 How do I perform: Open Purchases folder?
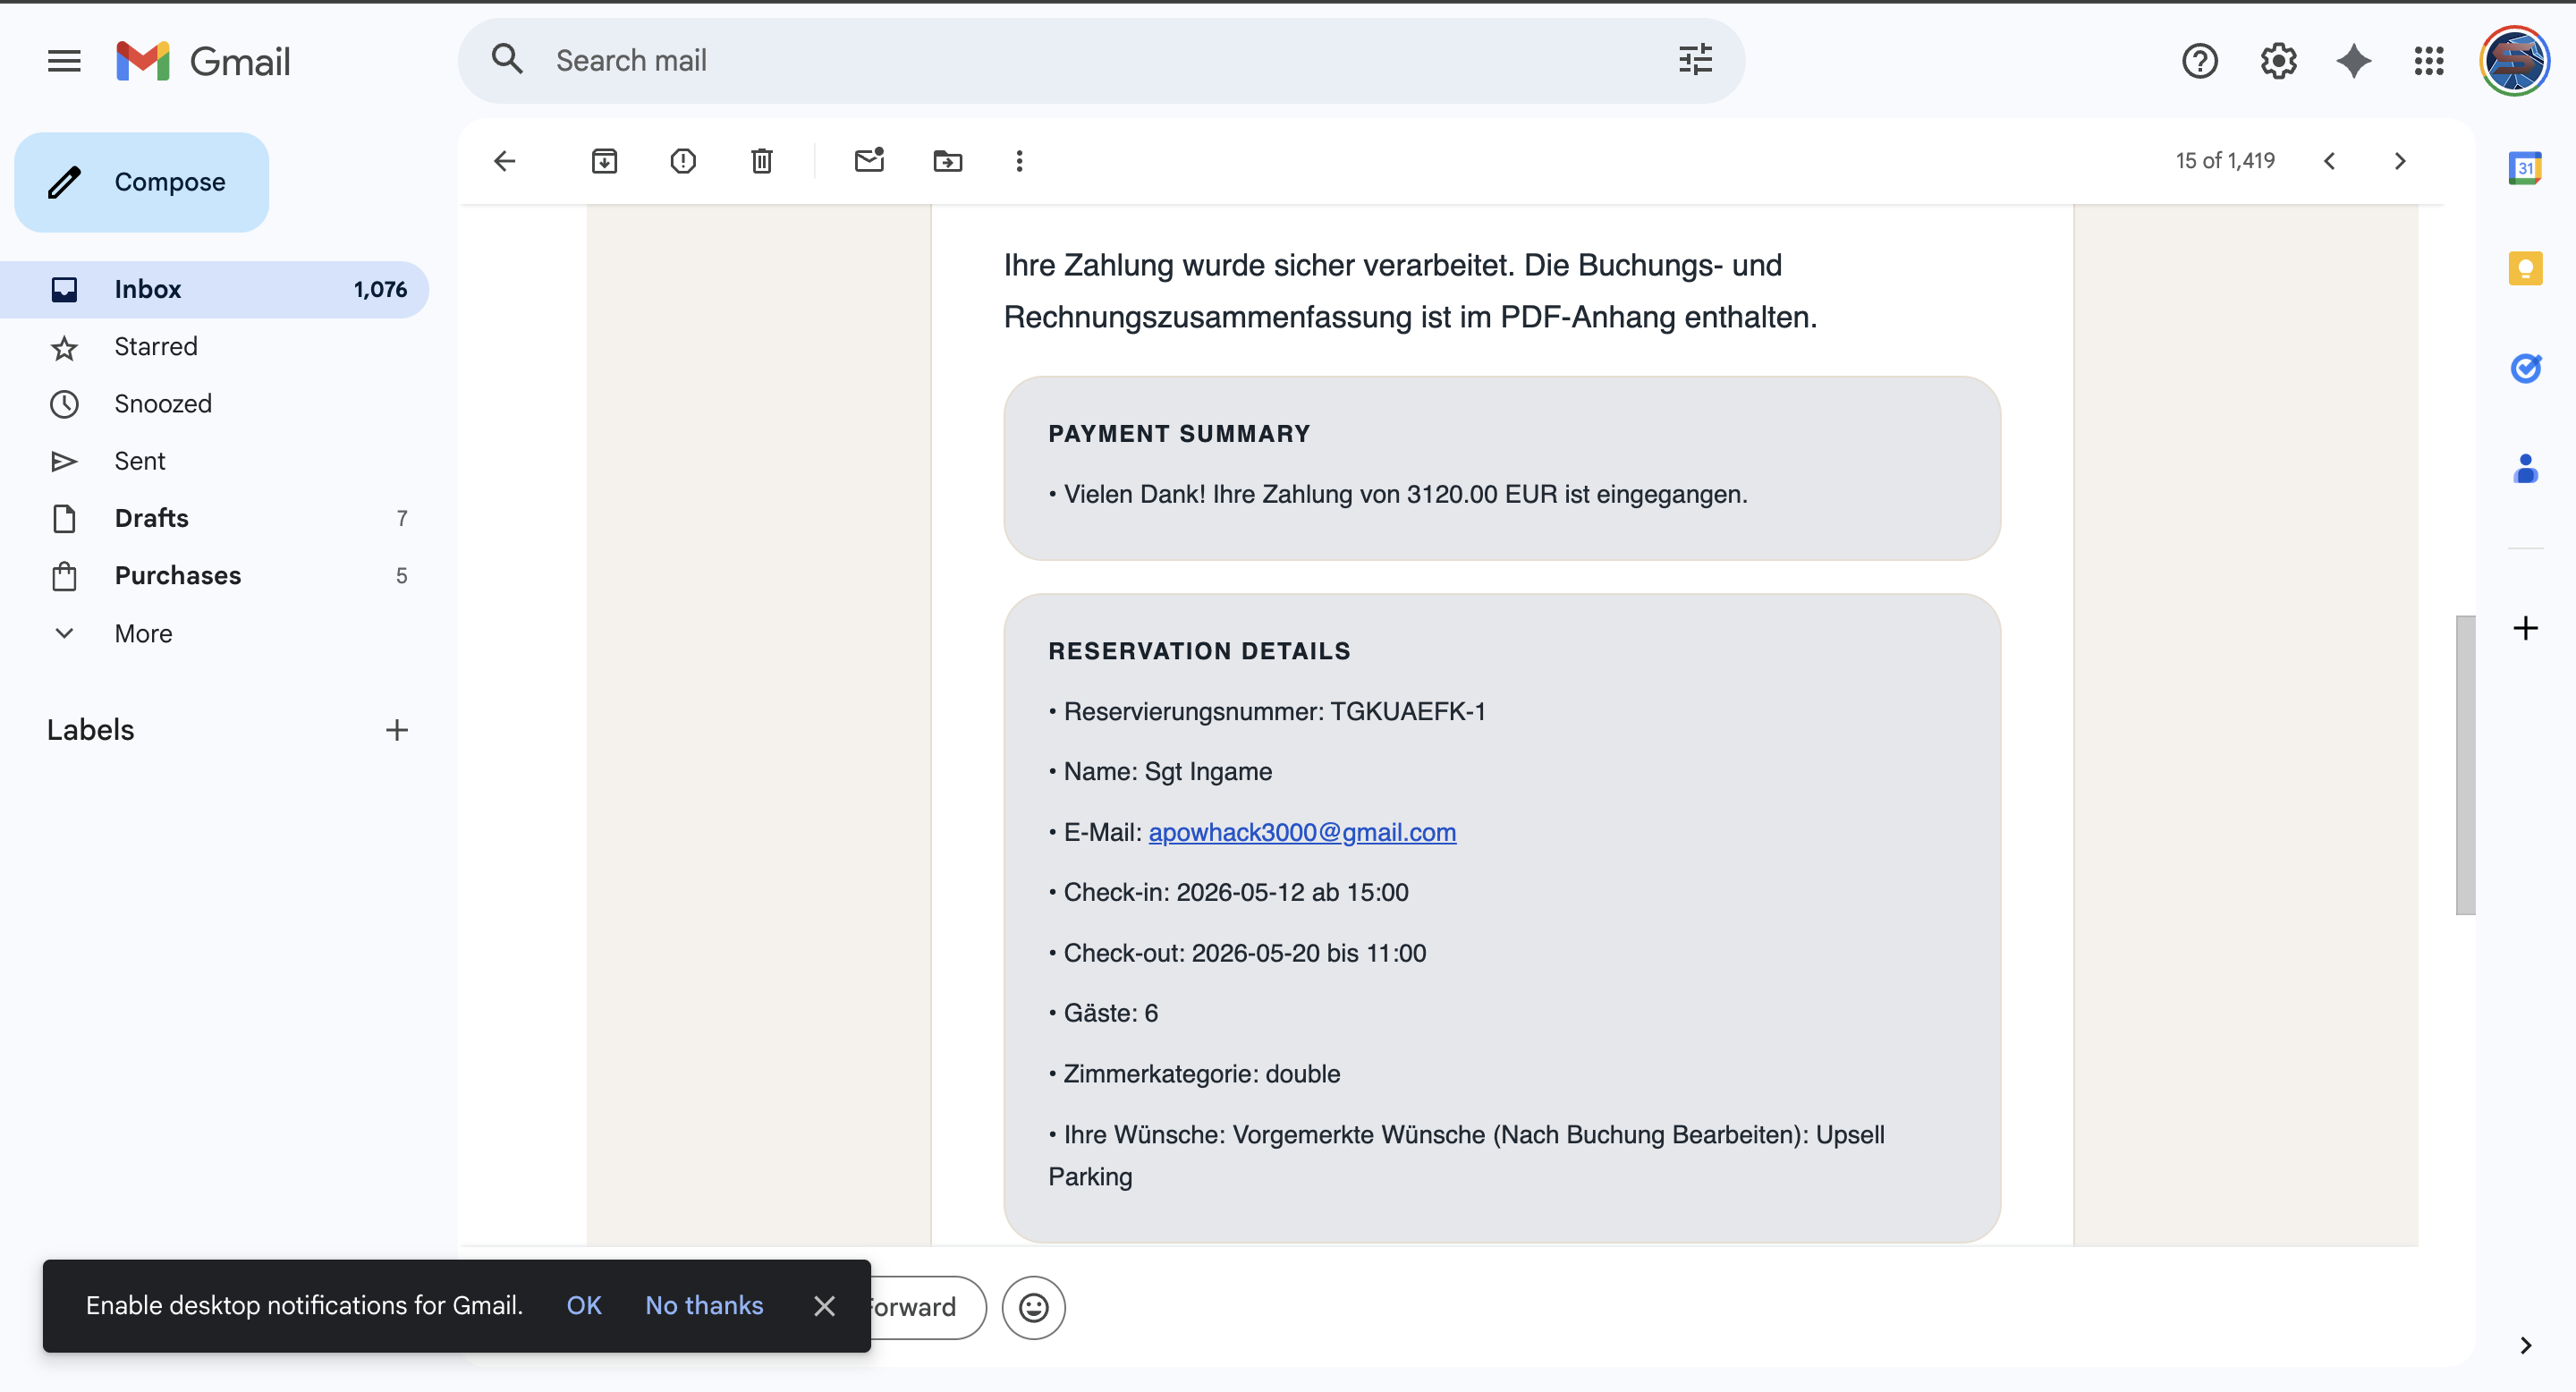214,575
